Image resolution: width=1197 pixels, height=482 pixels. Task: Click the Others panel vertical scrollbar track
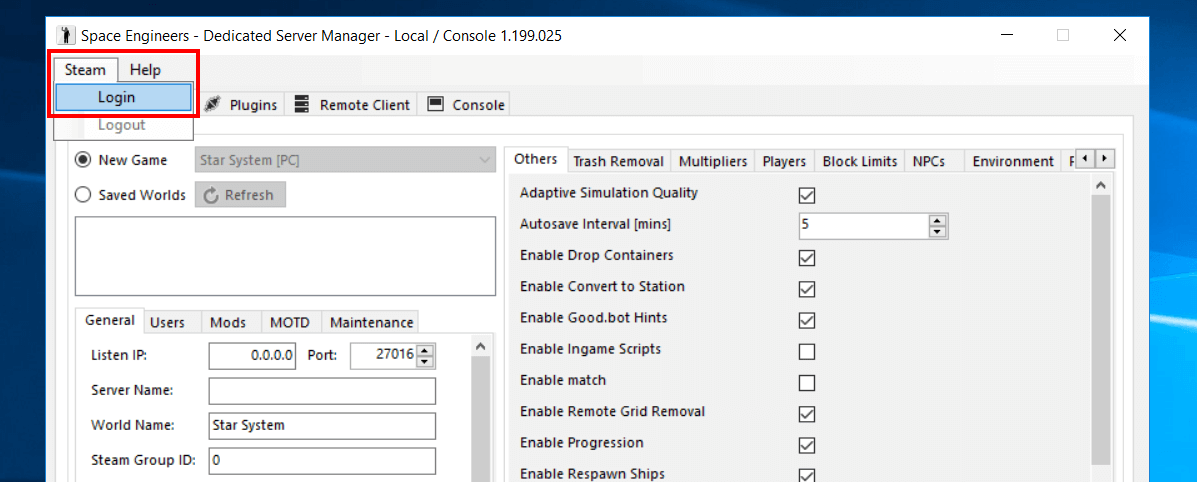pyautogui.click(x=1100, y=328)
